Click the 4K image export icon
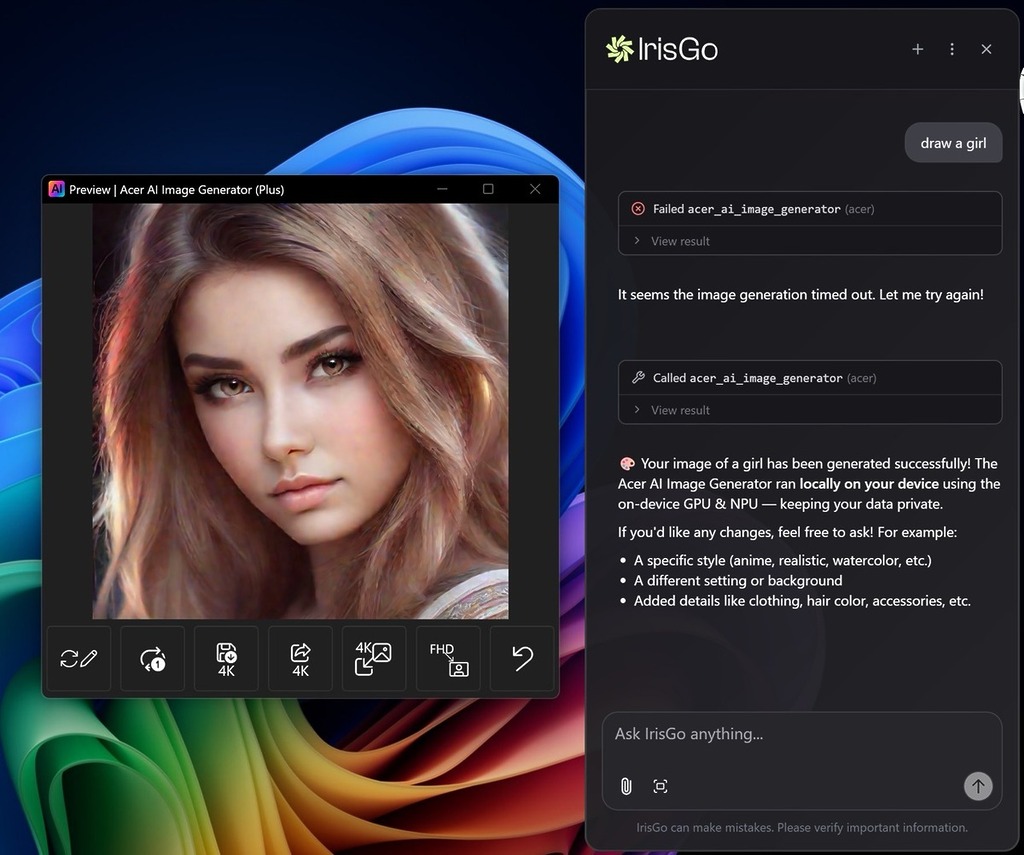 click(x=374, y=658)
